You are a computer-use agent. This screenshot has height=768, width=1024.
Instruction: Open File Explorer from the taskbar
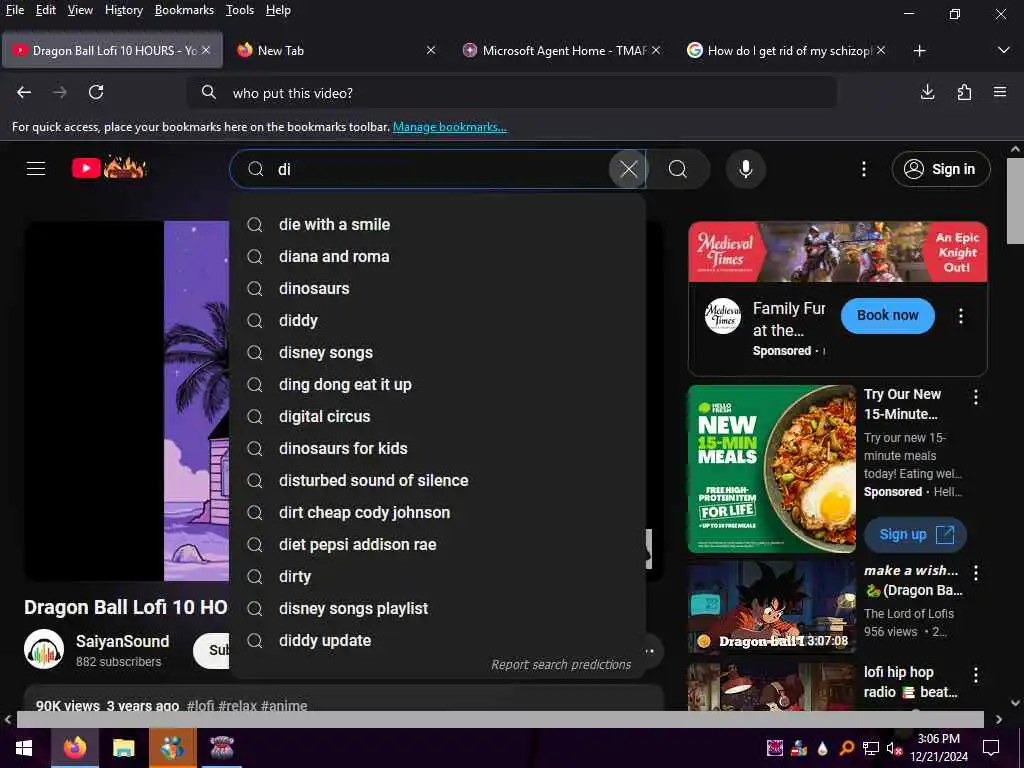click(x=123, y=748)
